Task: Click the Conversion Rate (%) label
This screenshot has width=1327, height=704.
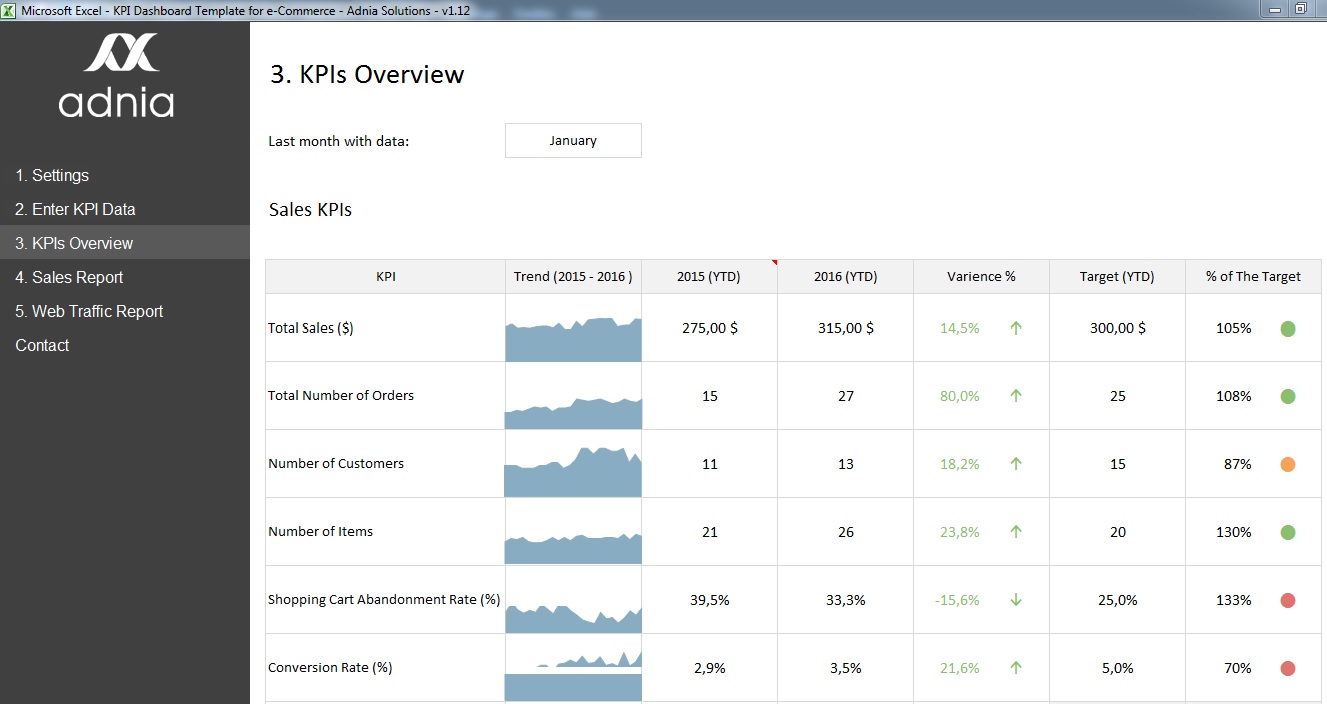Action: click(330, 668)
